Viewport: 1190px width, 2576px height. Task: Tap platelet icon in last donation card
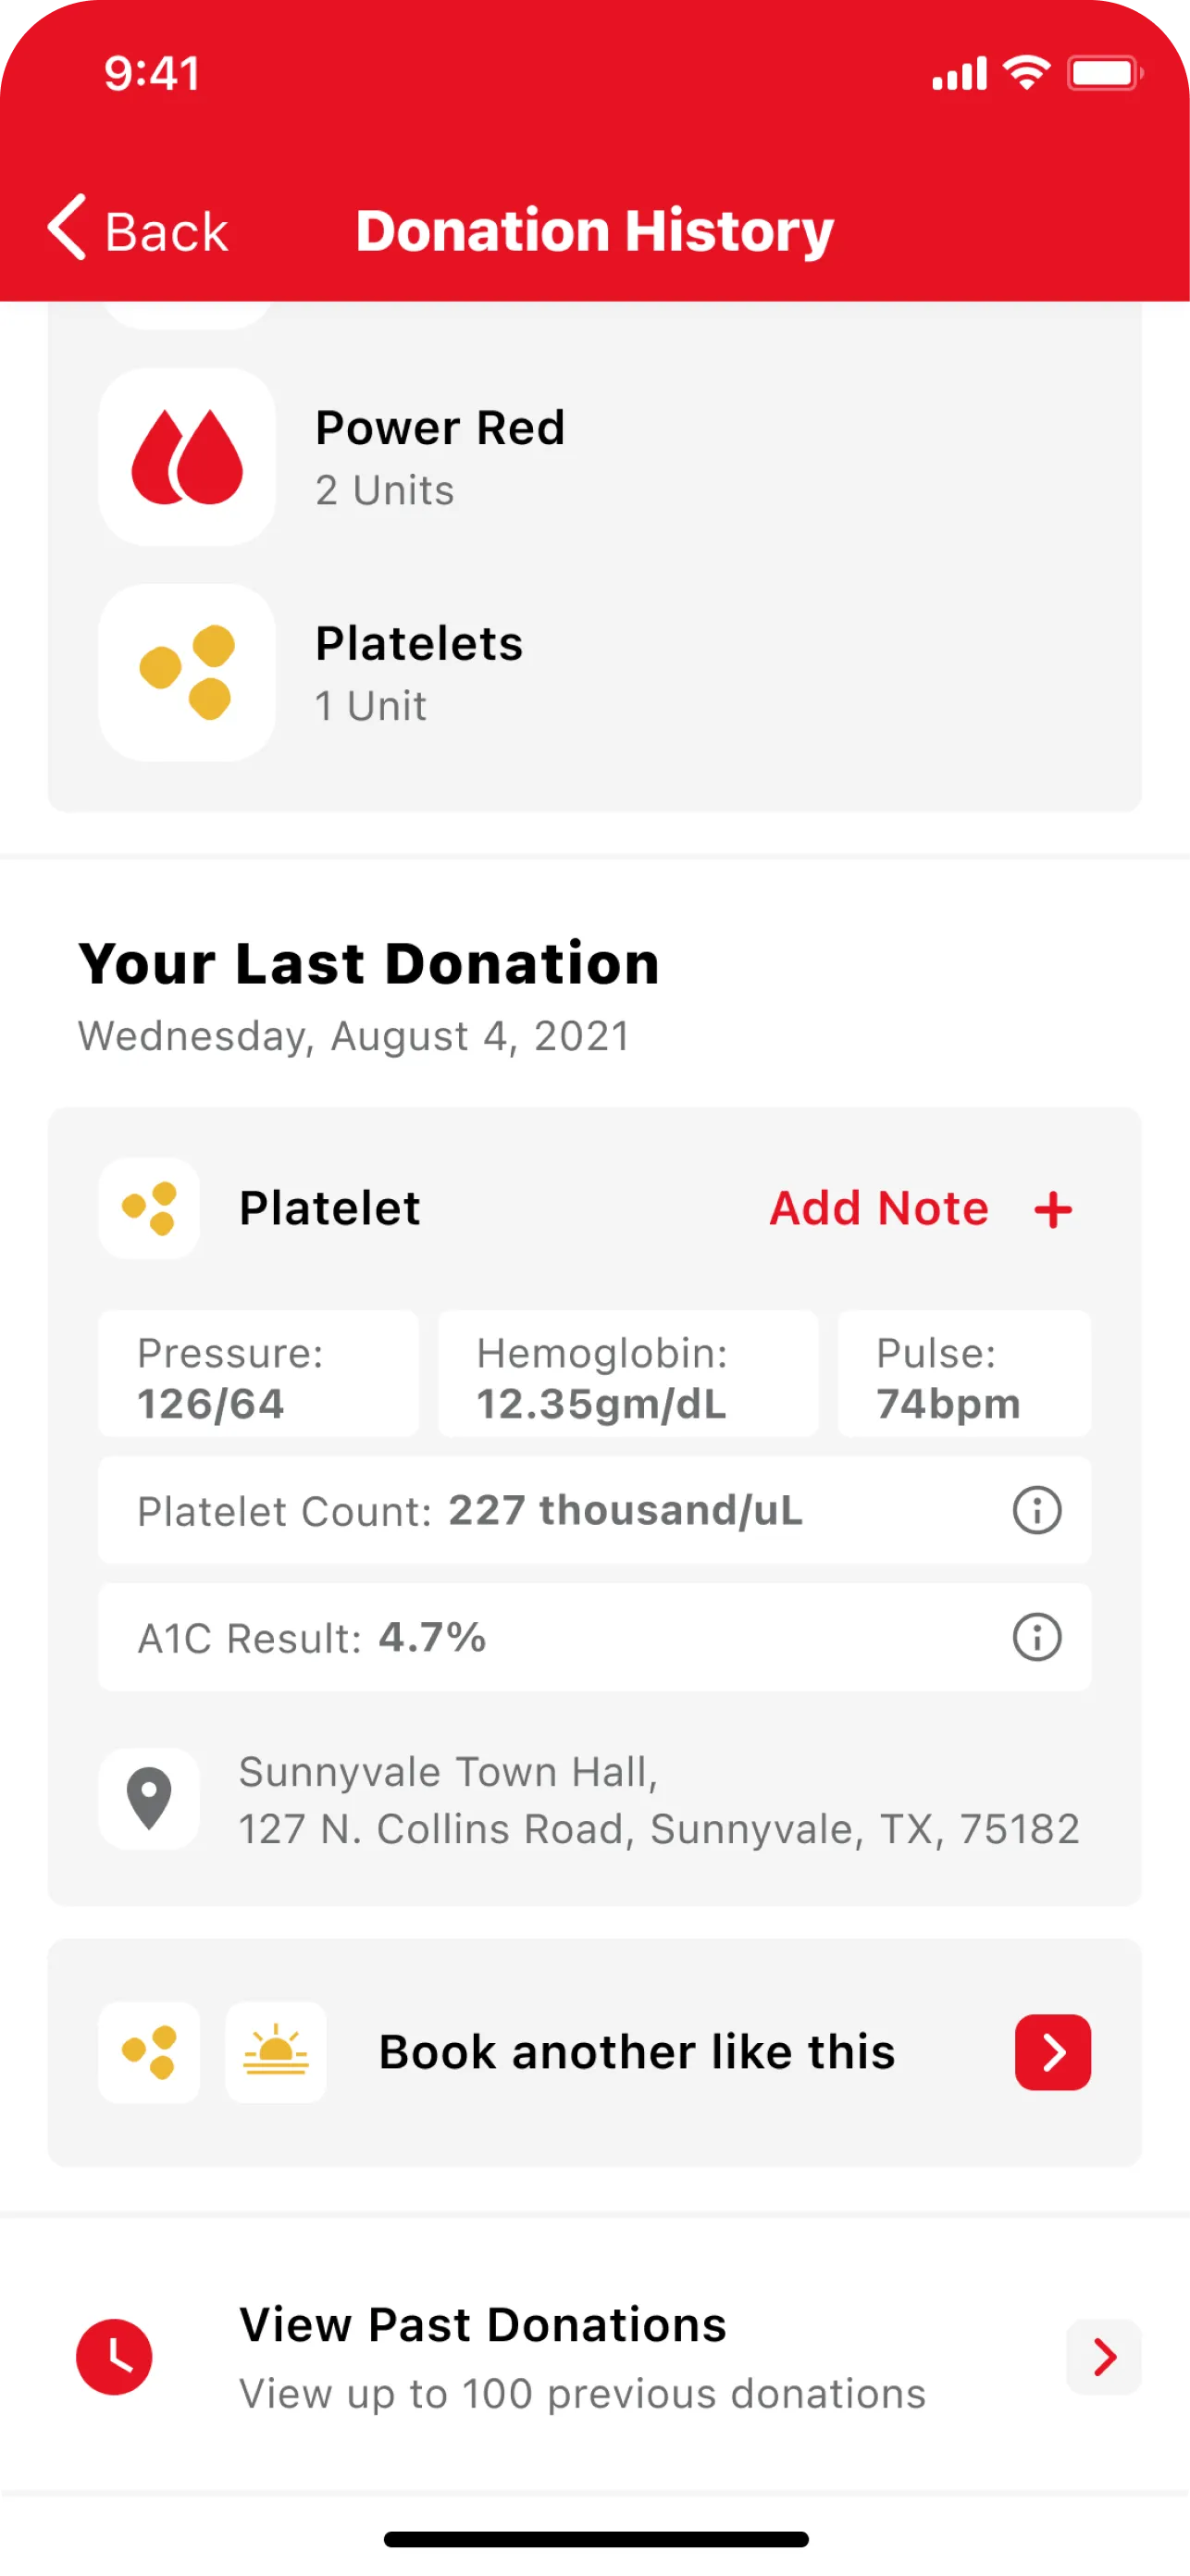pyautogui.click(x=149, y=1208)
